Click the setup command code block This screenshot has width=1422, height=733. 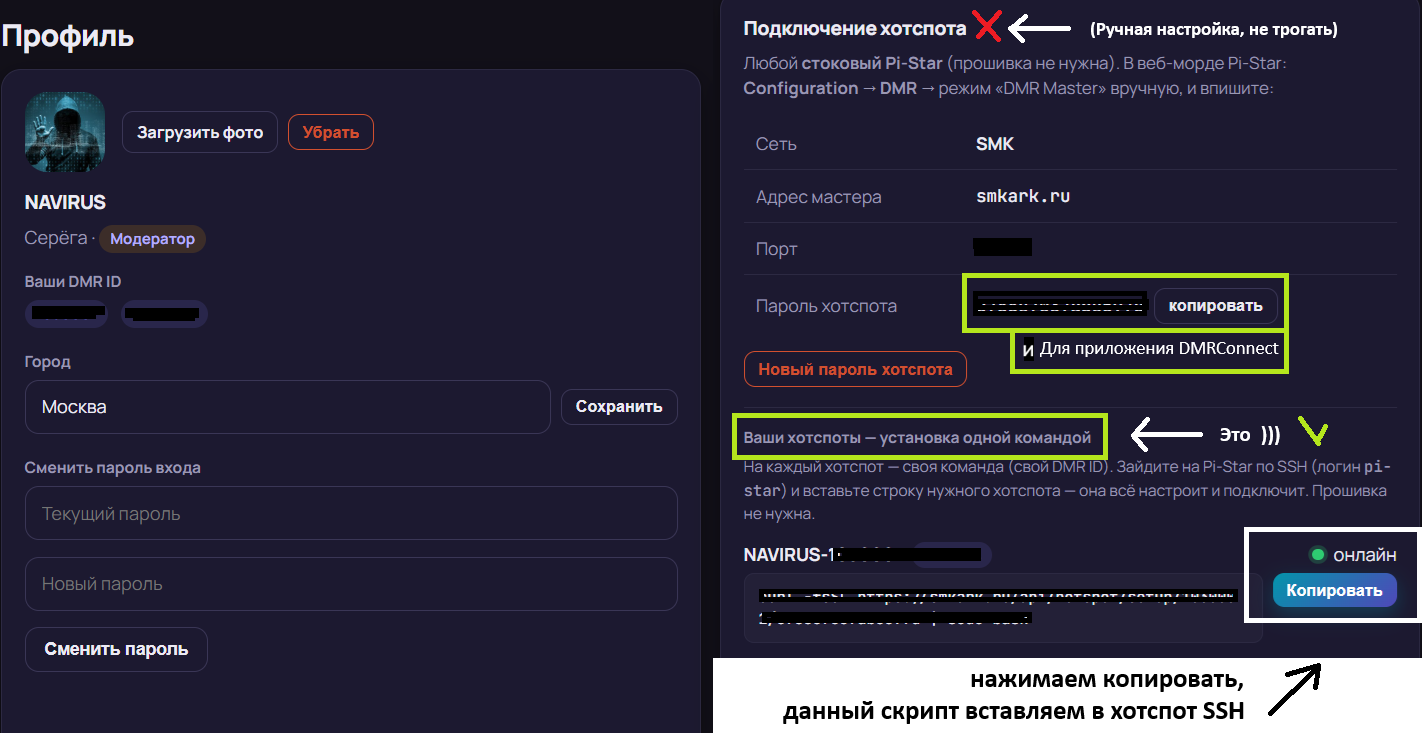(1003, 608)
